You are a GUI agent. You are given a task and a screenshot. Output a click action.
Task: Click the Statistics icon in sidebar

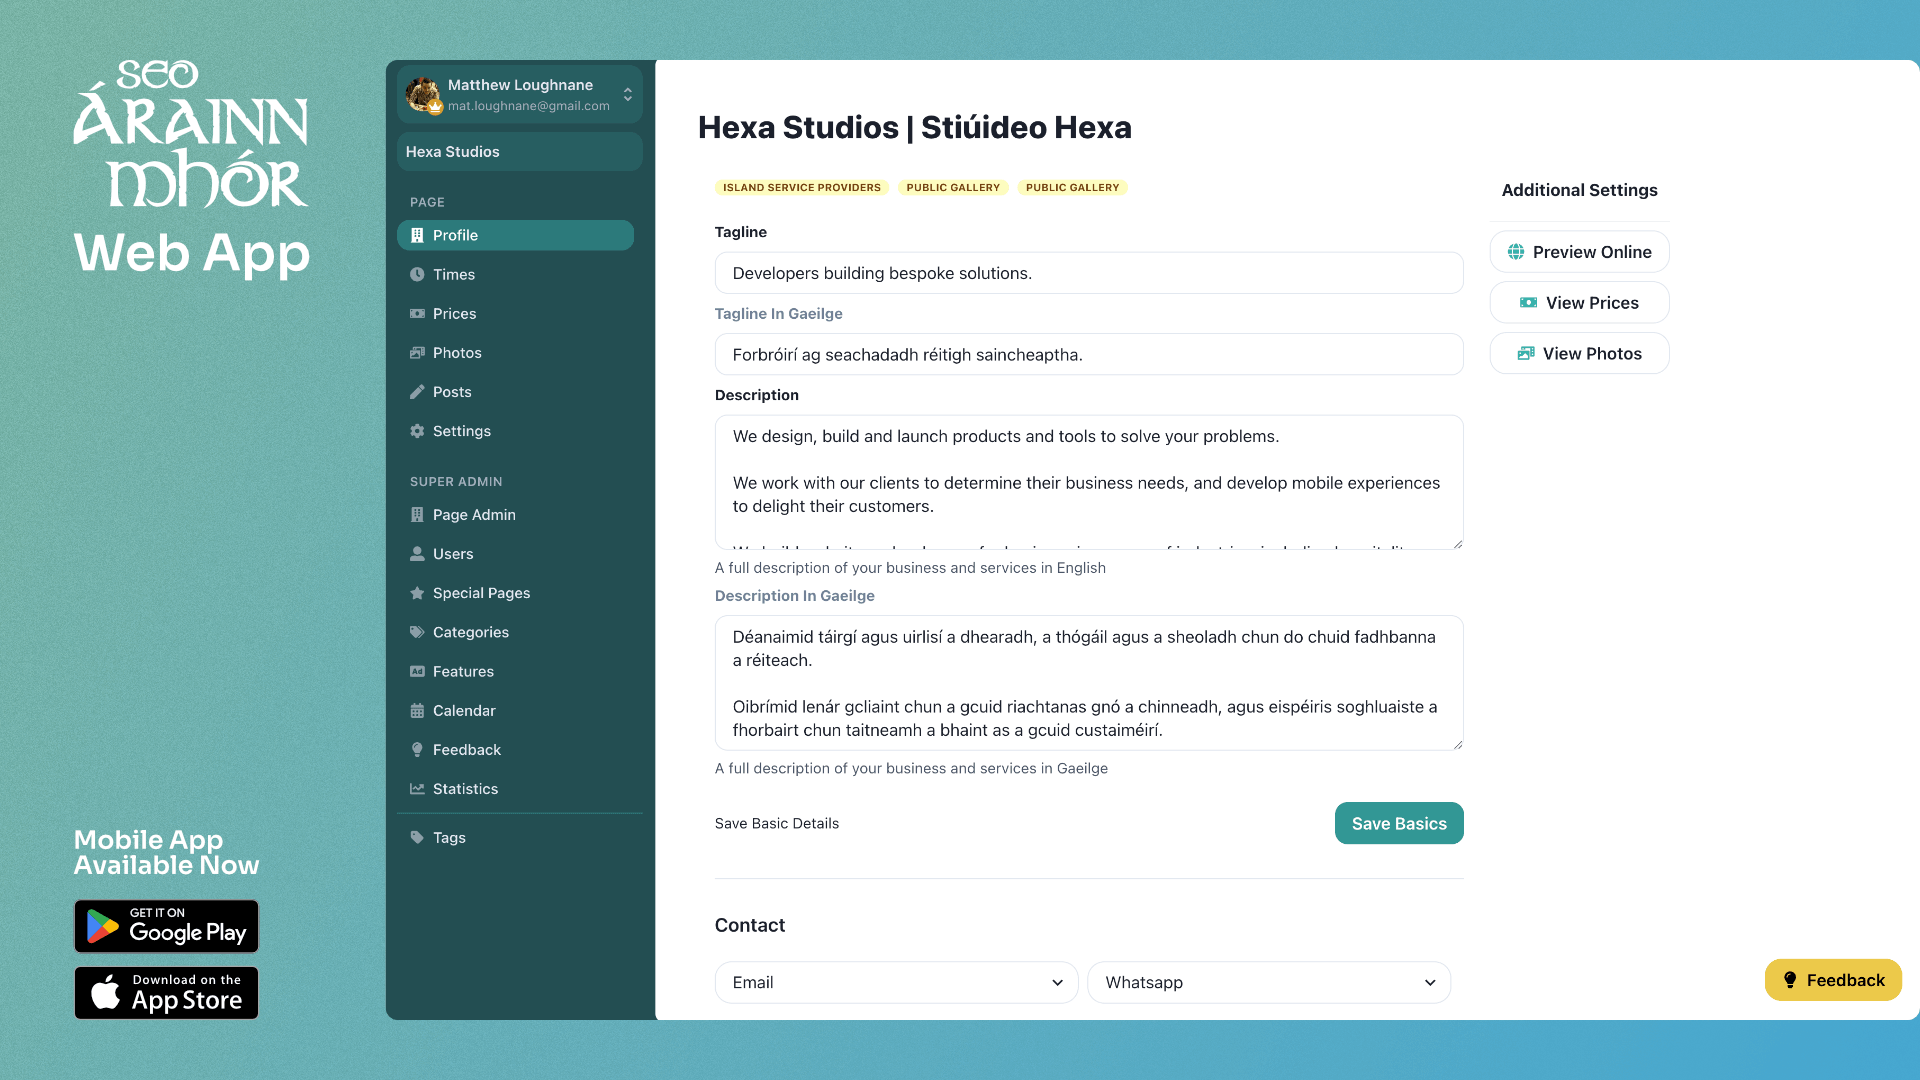(x=417, y=789)
